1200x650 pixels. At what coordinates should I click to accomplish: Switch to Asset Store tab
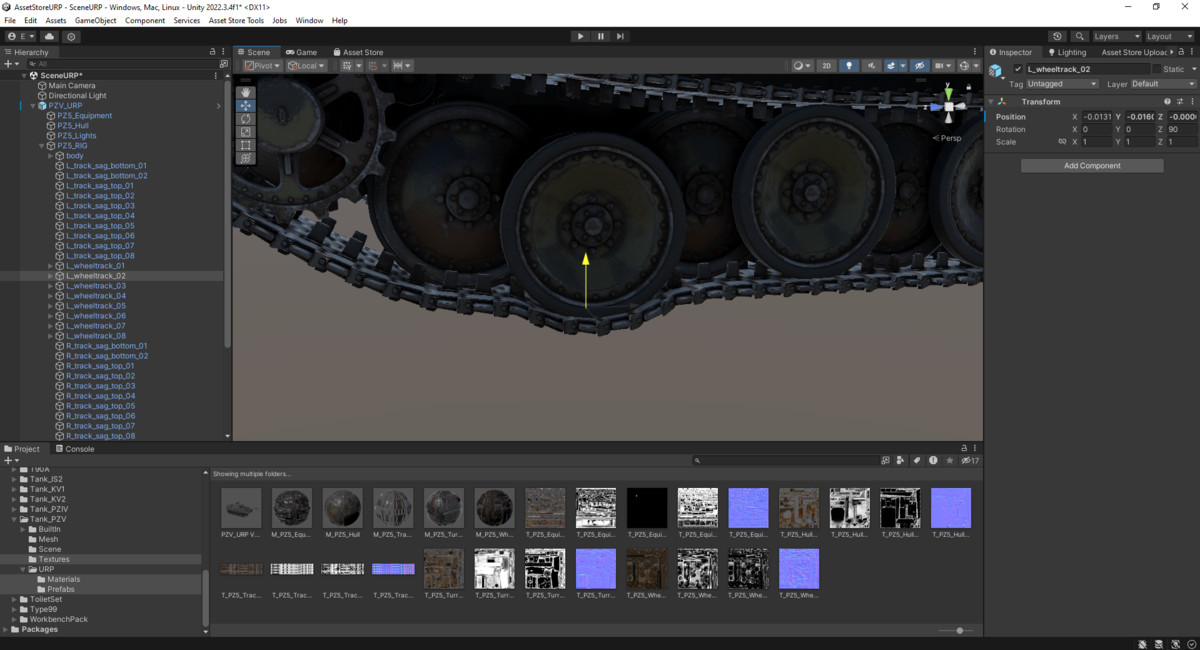tap(358, 52)
